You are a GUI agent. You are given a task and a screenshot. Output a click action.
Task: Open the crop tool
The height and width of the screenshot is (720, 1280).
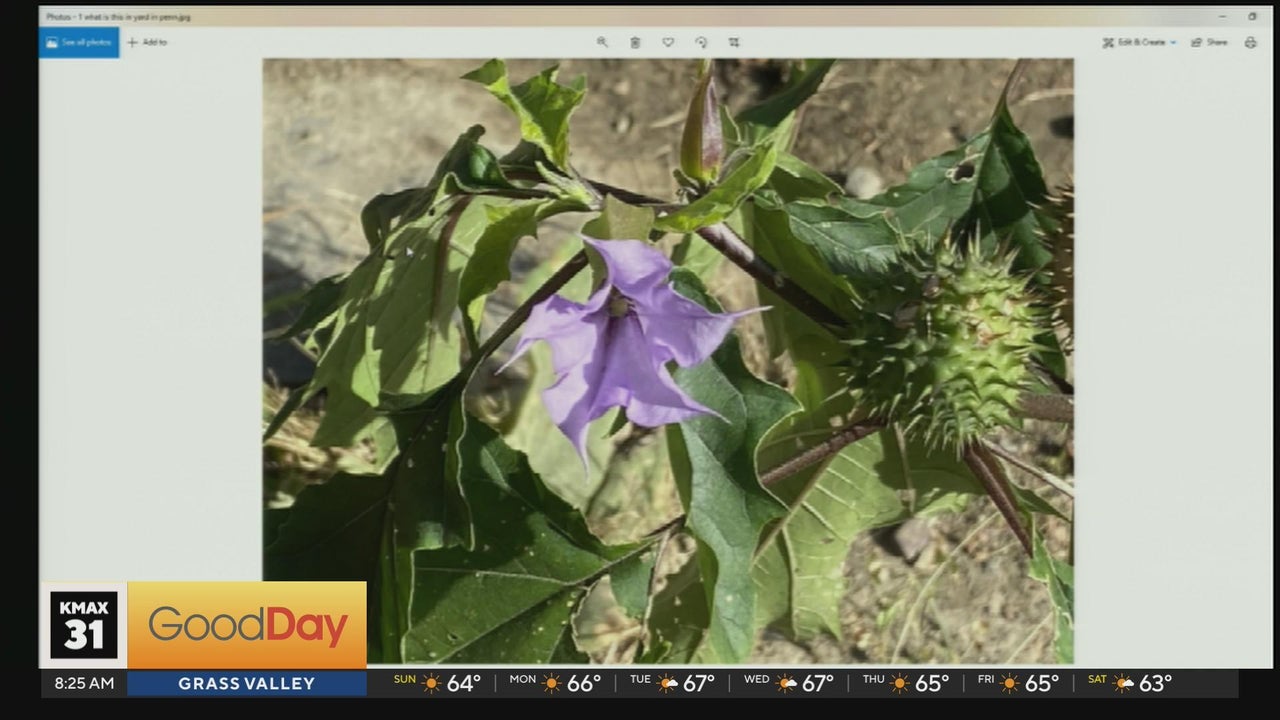coord(734,42)
